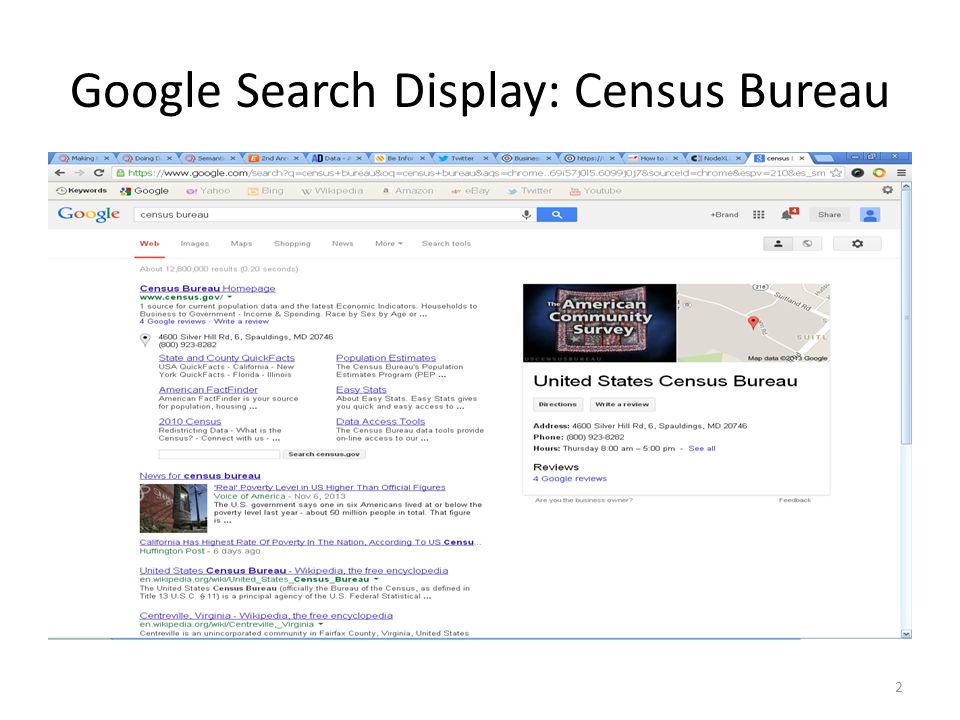Open the American Community Survey image
Image resolution: width=960 pixels, height=720 pixels.
click(x=599, y=323)
